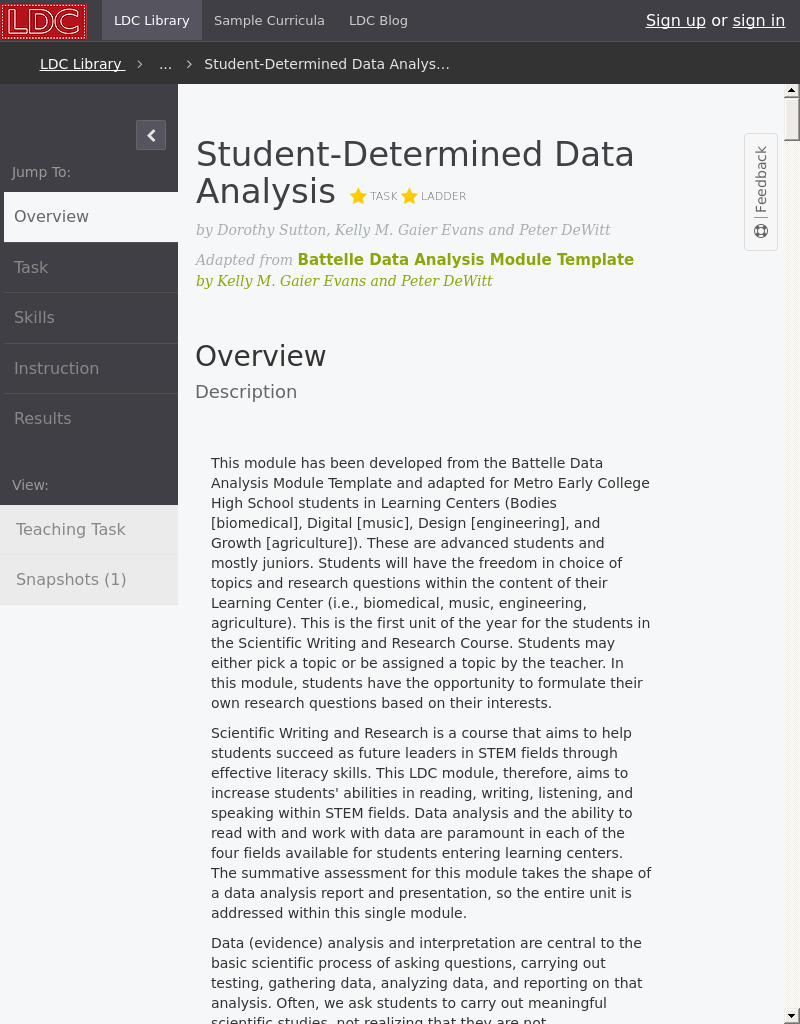The image size is (800, 1024).
Task: Click the yellow LADDER star icon
Action: click(409, 196)
